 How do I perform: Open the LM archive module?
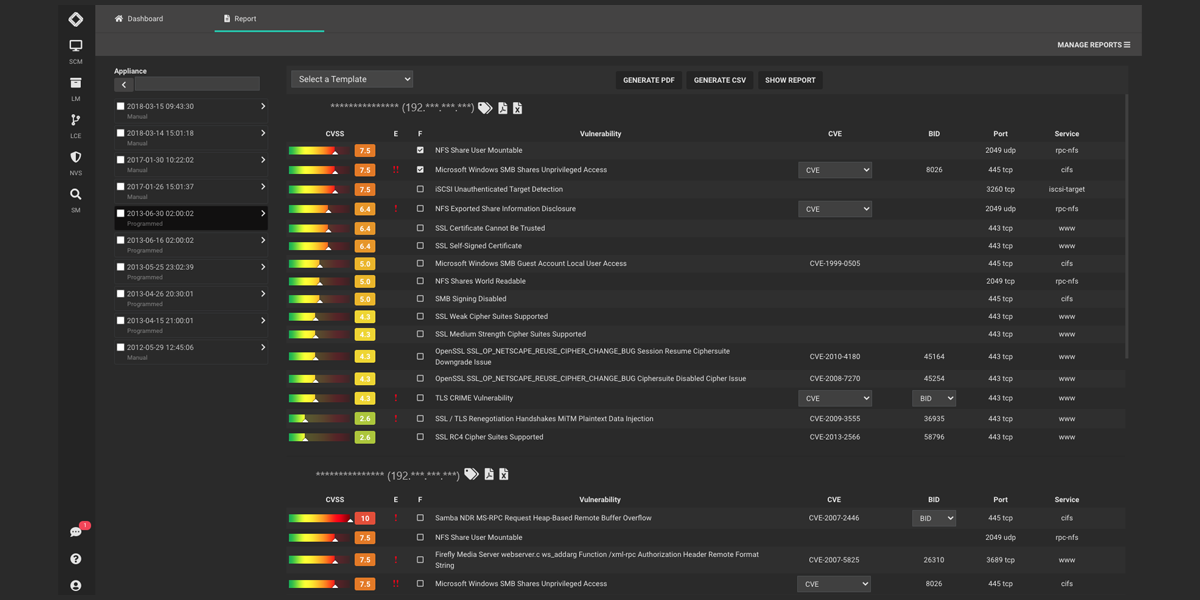(x=76, y=84)
